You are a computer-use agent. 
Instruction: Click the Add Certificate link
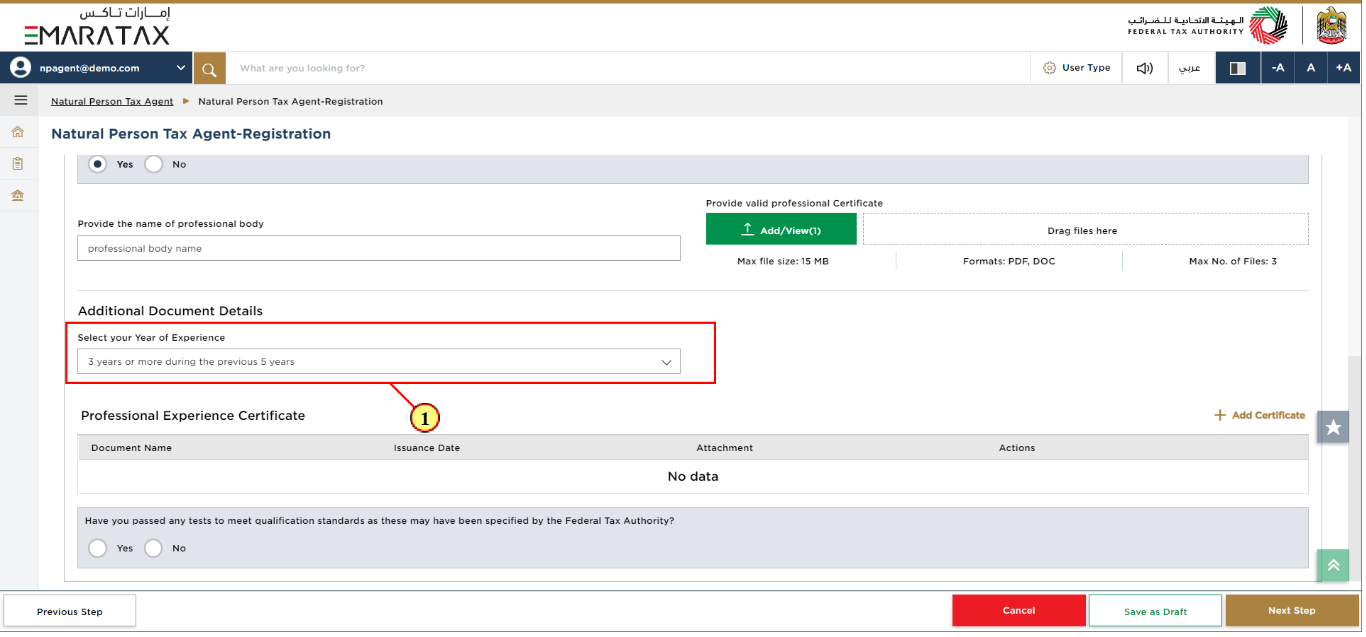pos(1259,415)
